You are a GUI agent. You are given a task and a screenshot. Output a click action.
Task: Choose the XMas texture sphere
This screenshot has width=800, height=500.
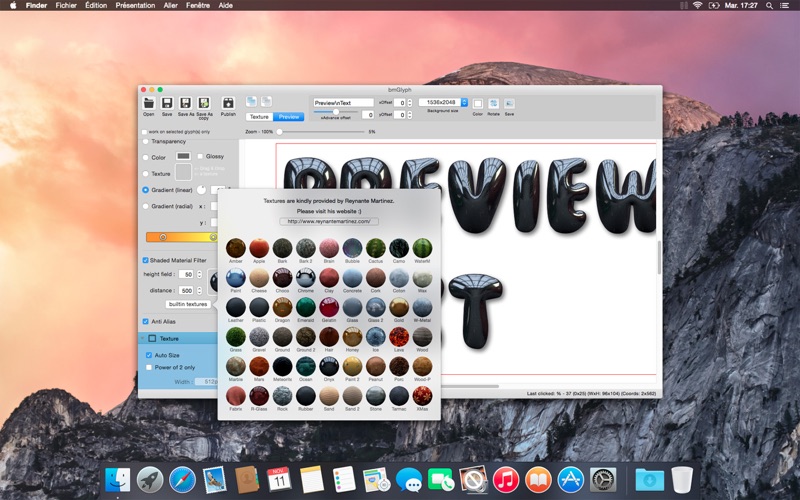(x=422, y=396)
